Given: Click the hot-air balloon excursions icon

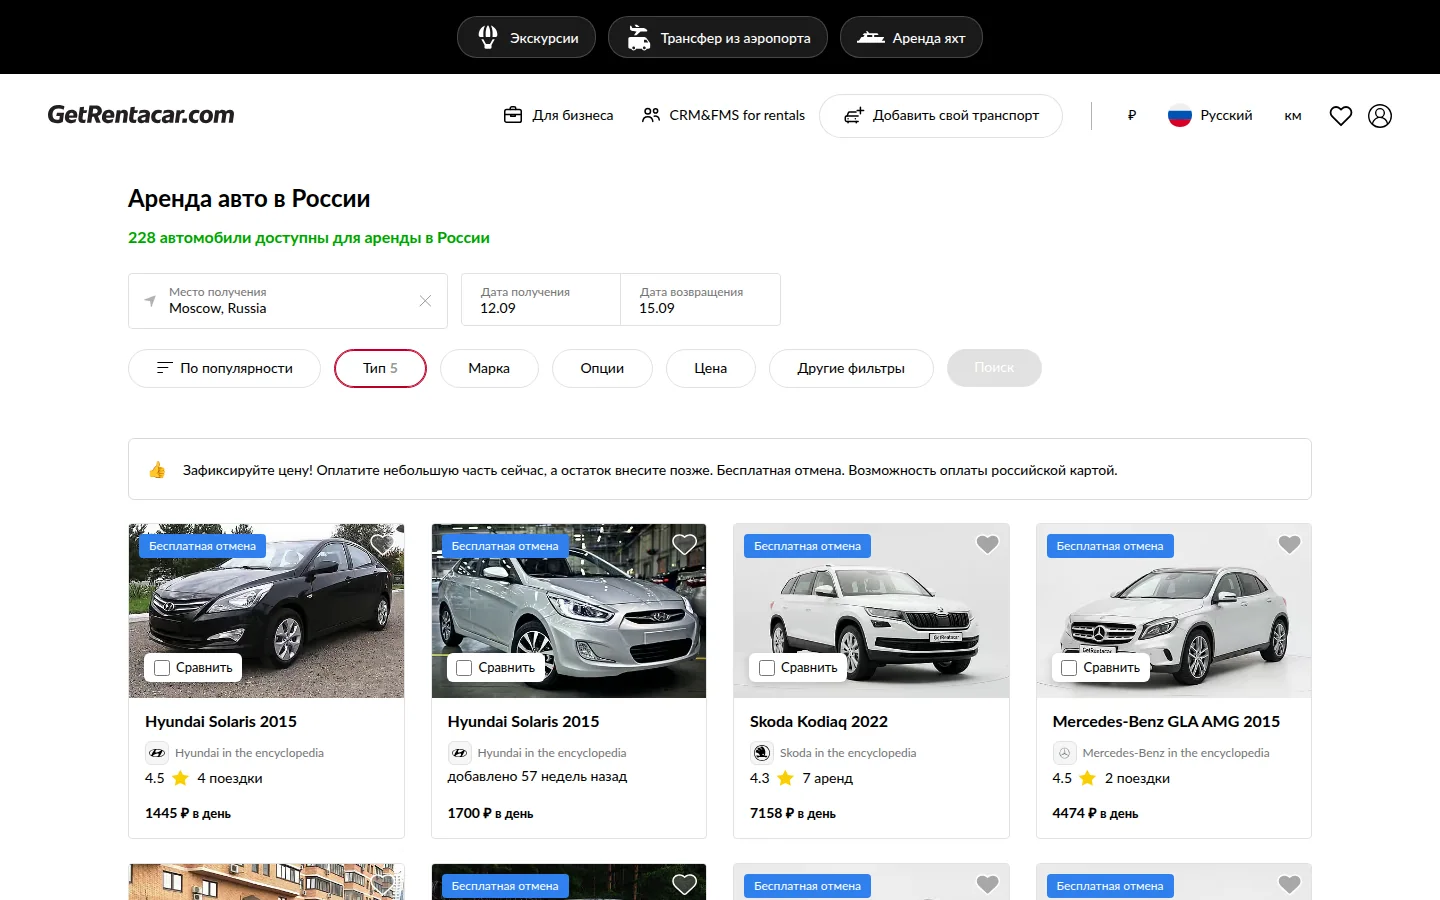Looking at the screenshot, I should coord(488,37).
